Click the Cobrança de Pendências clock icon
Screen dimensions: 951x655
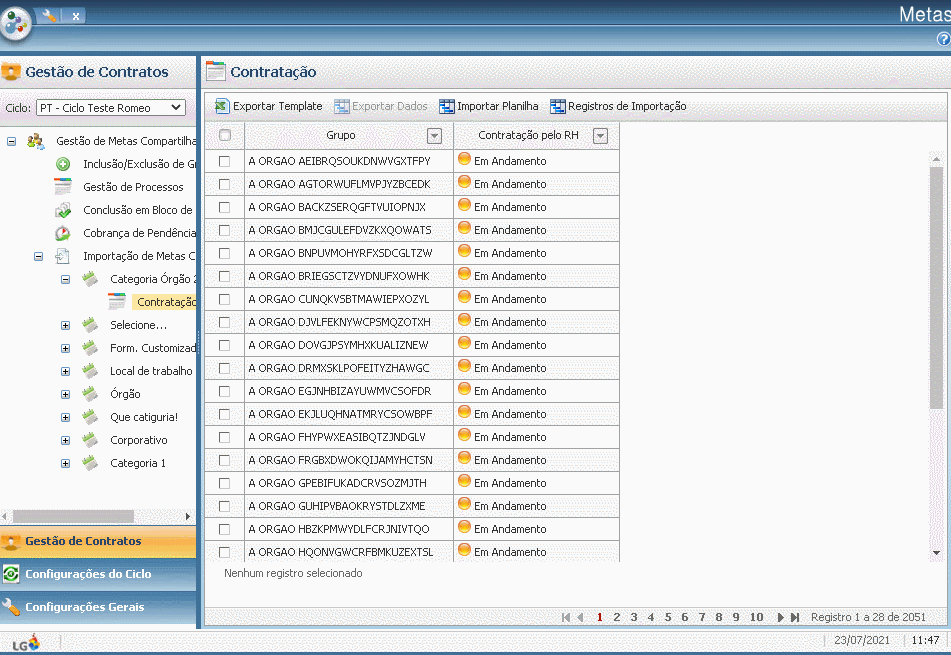(63, 233)
